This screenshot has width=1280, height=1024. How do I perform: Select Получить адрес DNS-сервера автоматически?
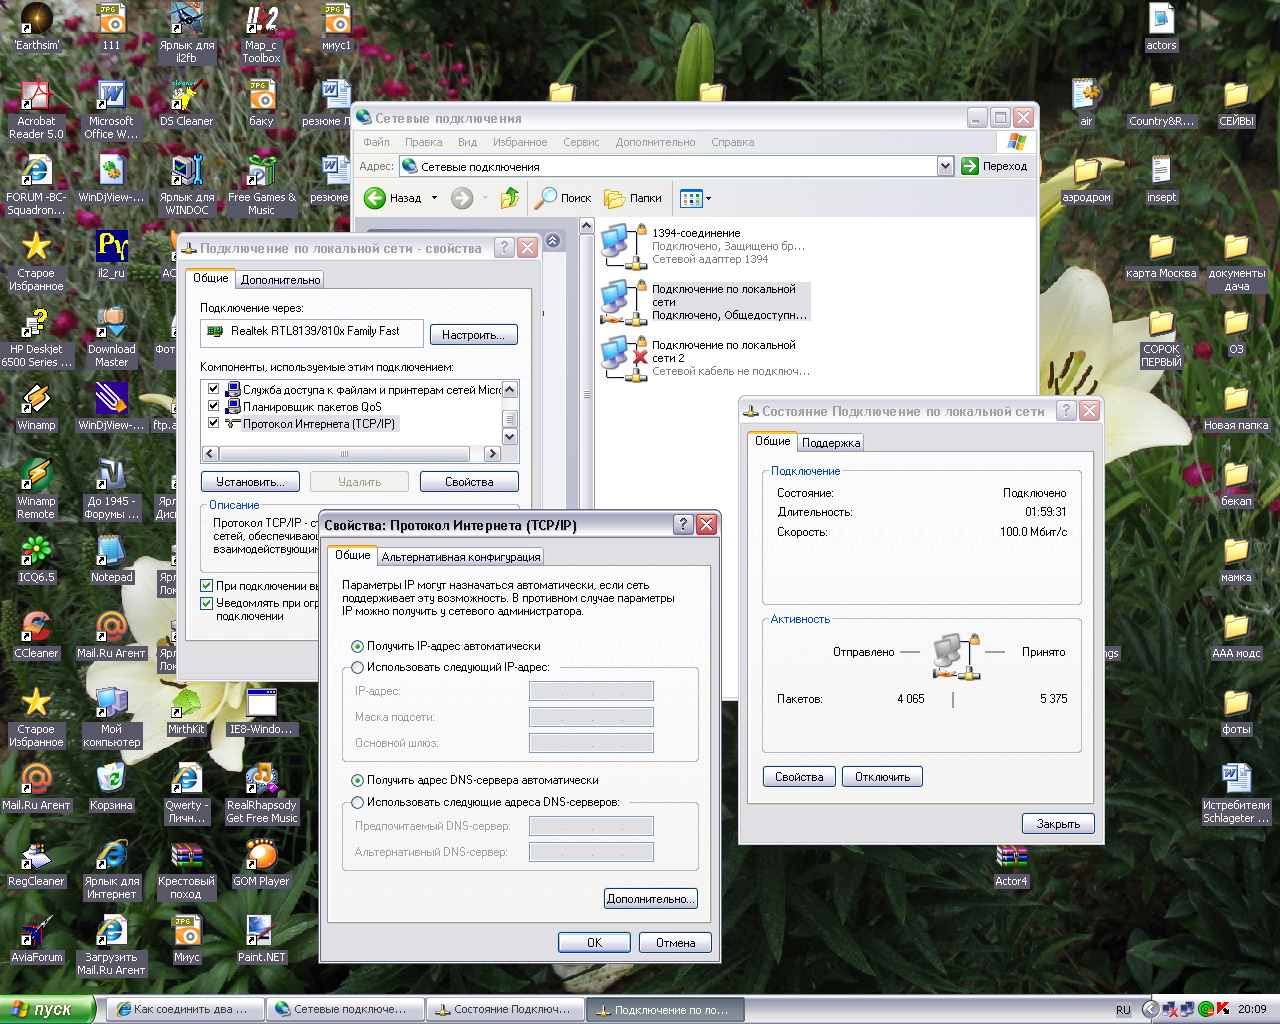[357, 781]
